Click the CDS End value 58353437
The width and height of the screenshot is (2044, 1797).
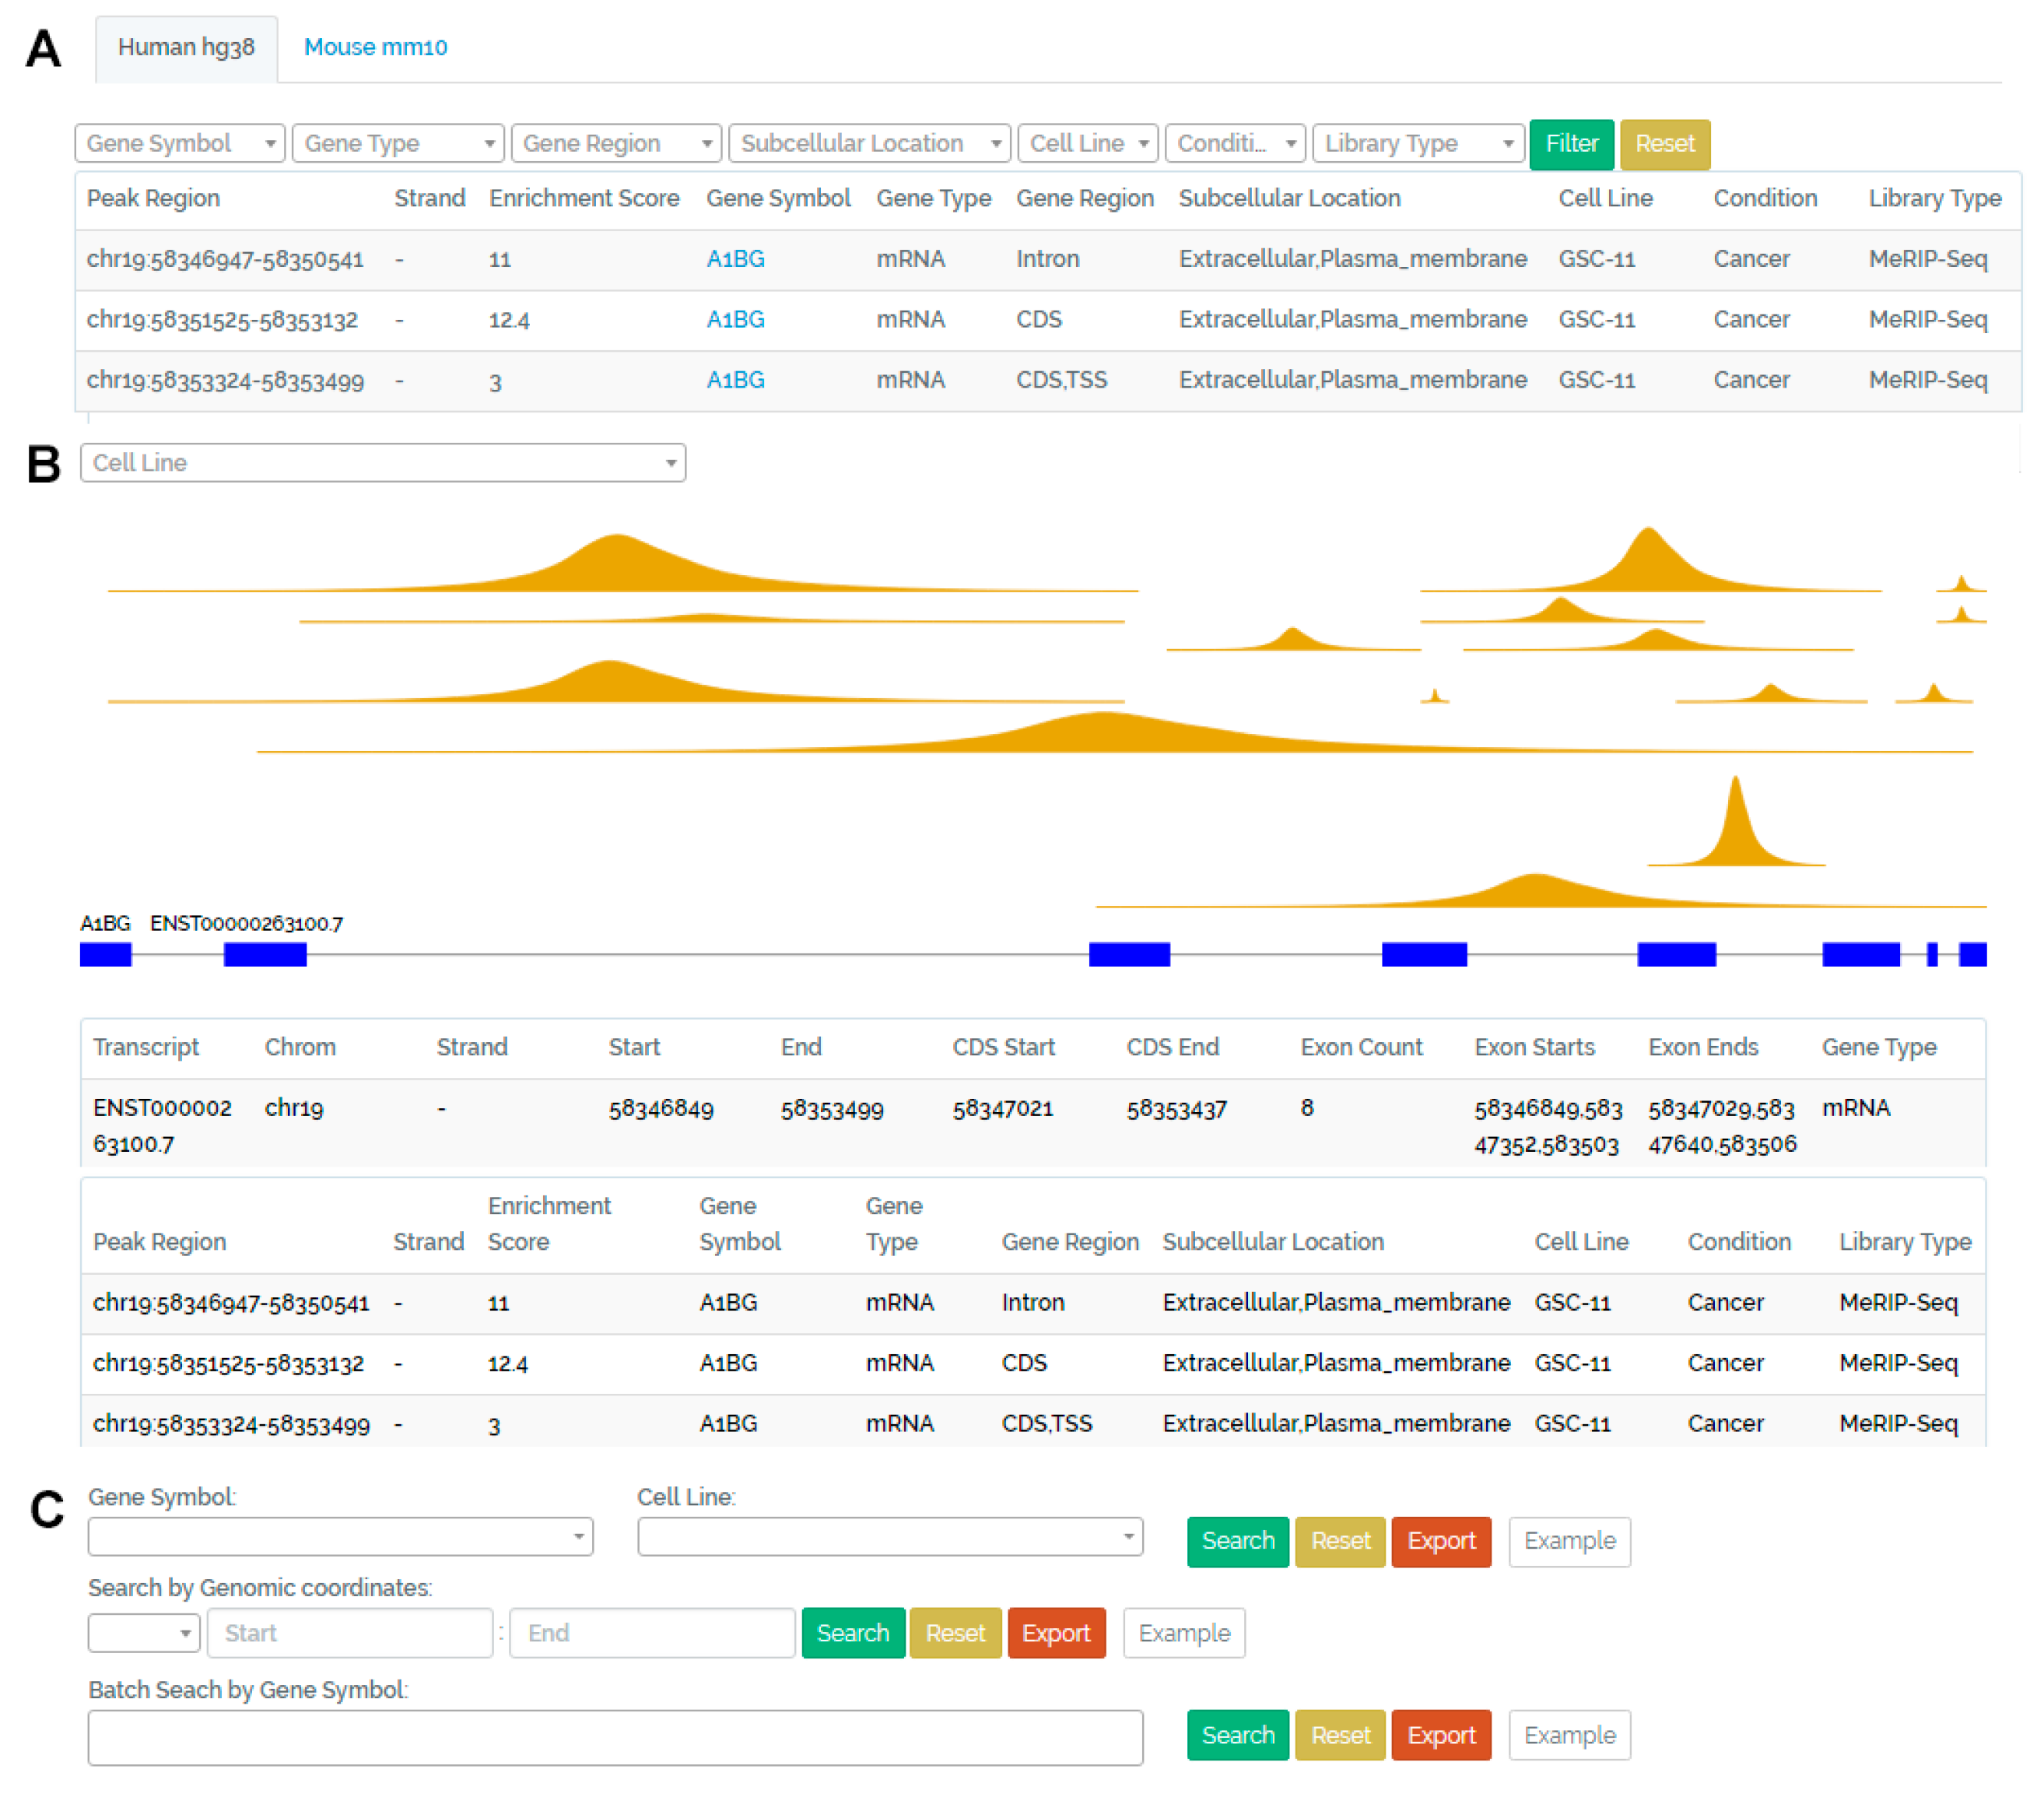pos(1176,1108)
